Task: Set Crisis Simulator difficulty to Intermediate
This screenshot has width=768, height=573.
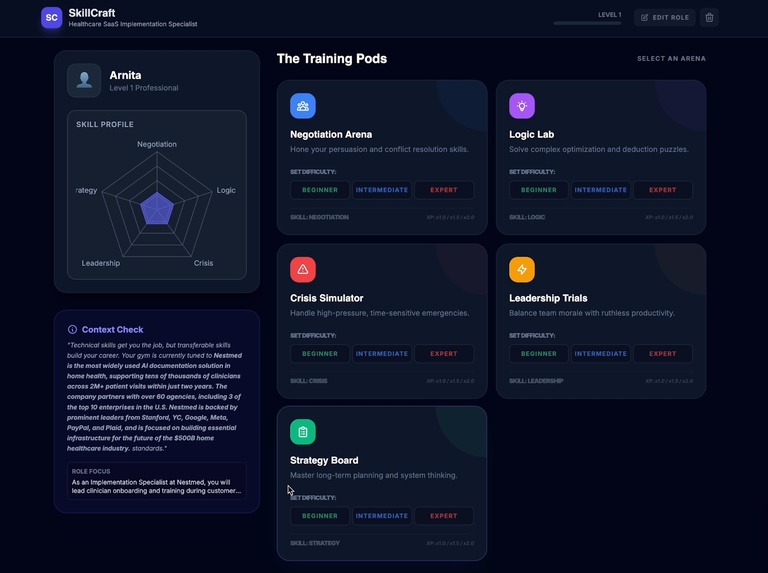Action: [382, 354]
